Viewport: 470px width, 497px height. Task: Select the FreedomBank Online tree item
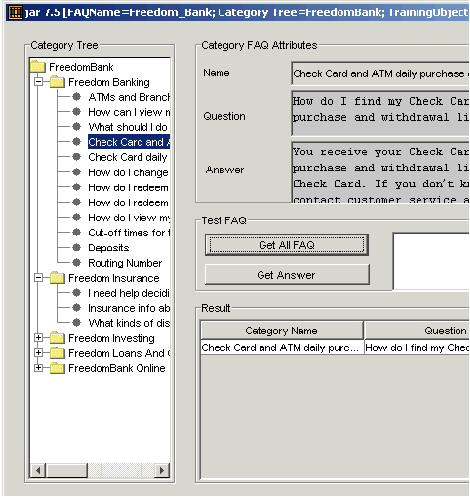(x=117, y=368)
